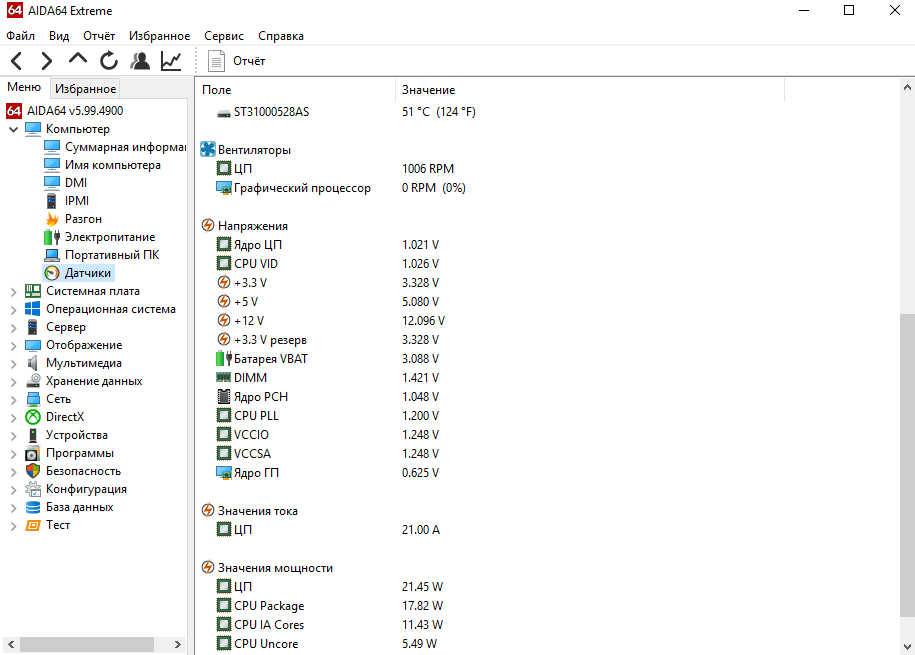Expand the Сеть node
915x655 pixels.
pyautogui.click(x=13, y=400)
